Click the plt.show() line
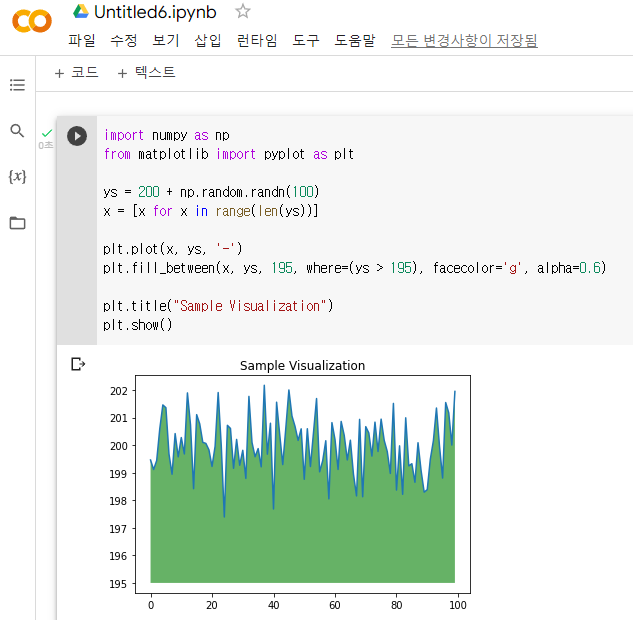The height and width of the screenshot is (620, 633). pos(137,325)
